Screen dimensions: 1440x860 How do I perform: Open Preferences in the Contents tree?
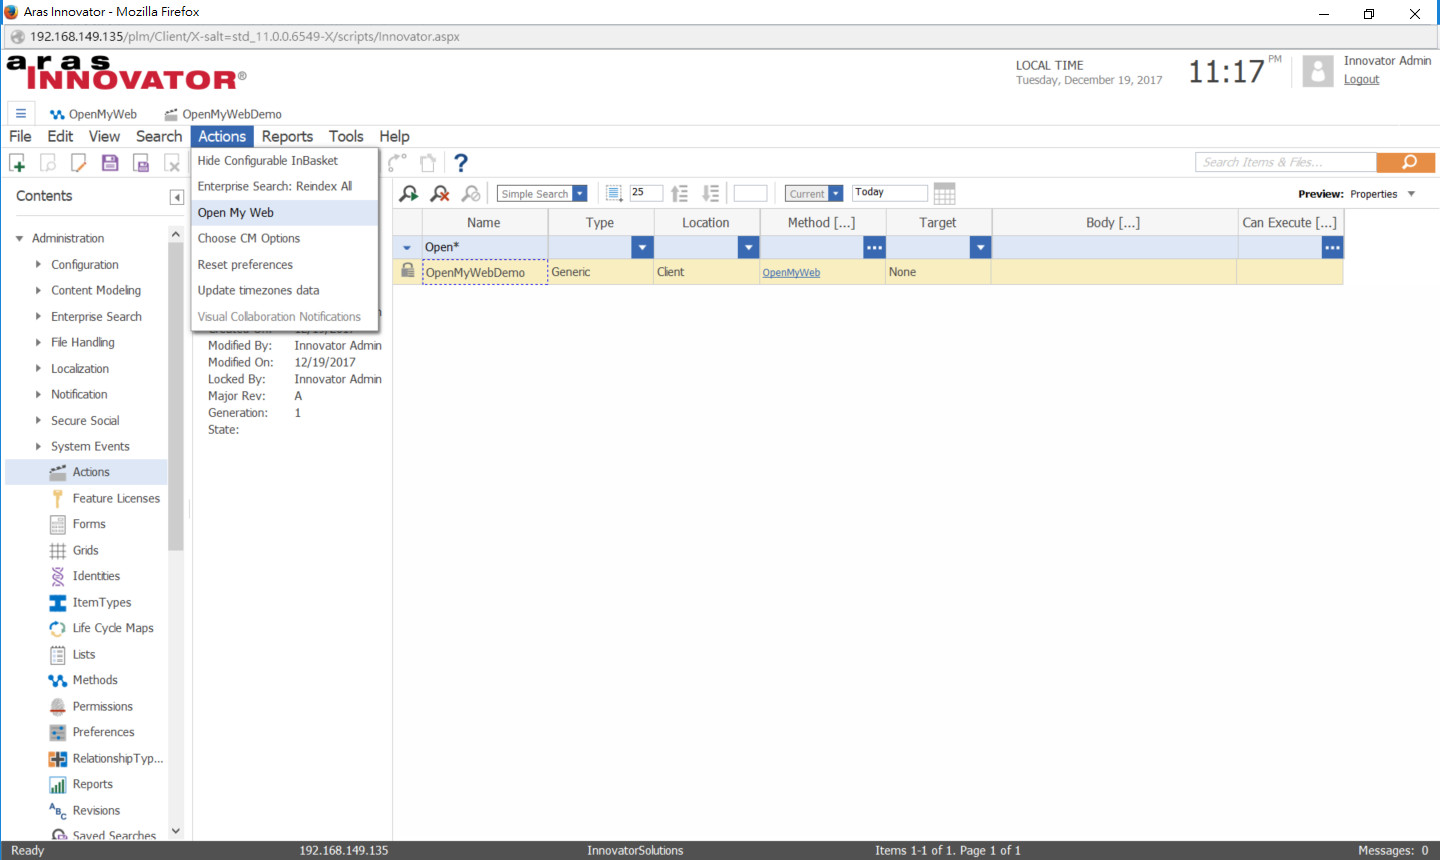tap(103, 732)
